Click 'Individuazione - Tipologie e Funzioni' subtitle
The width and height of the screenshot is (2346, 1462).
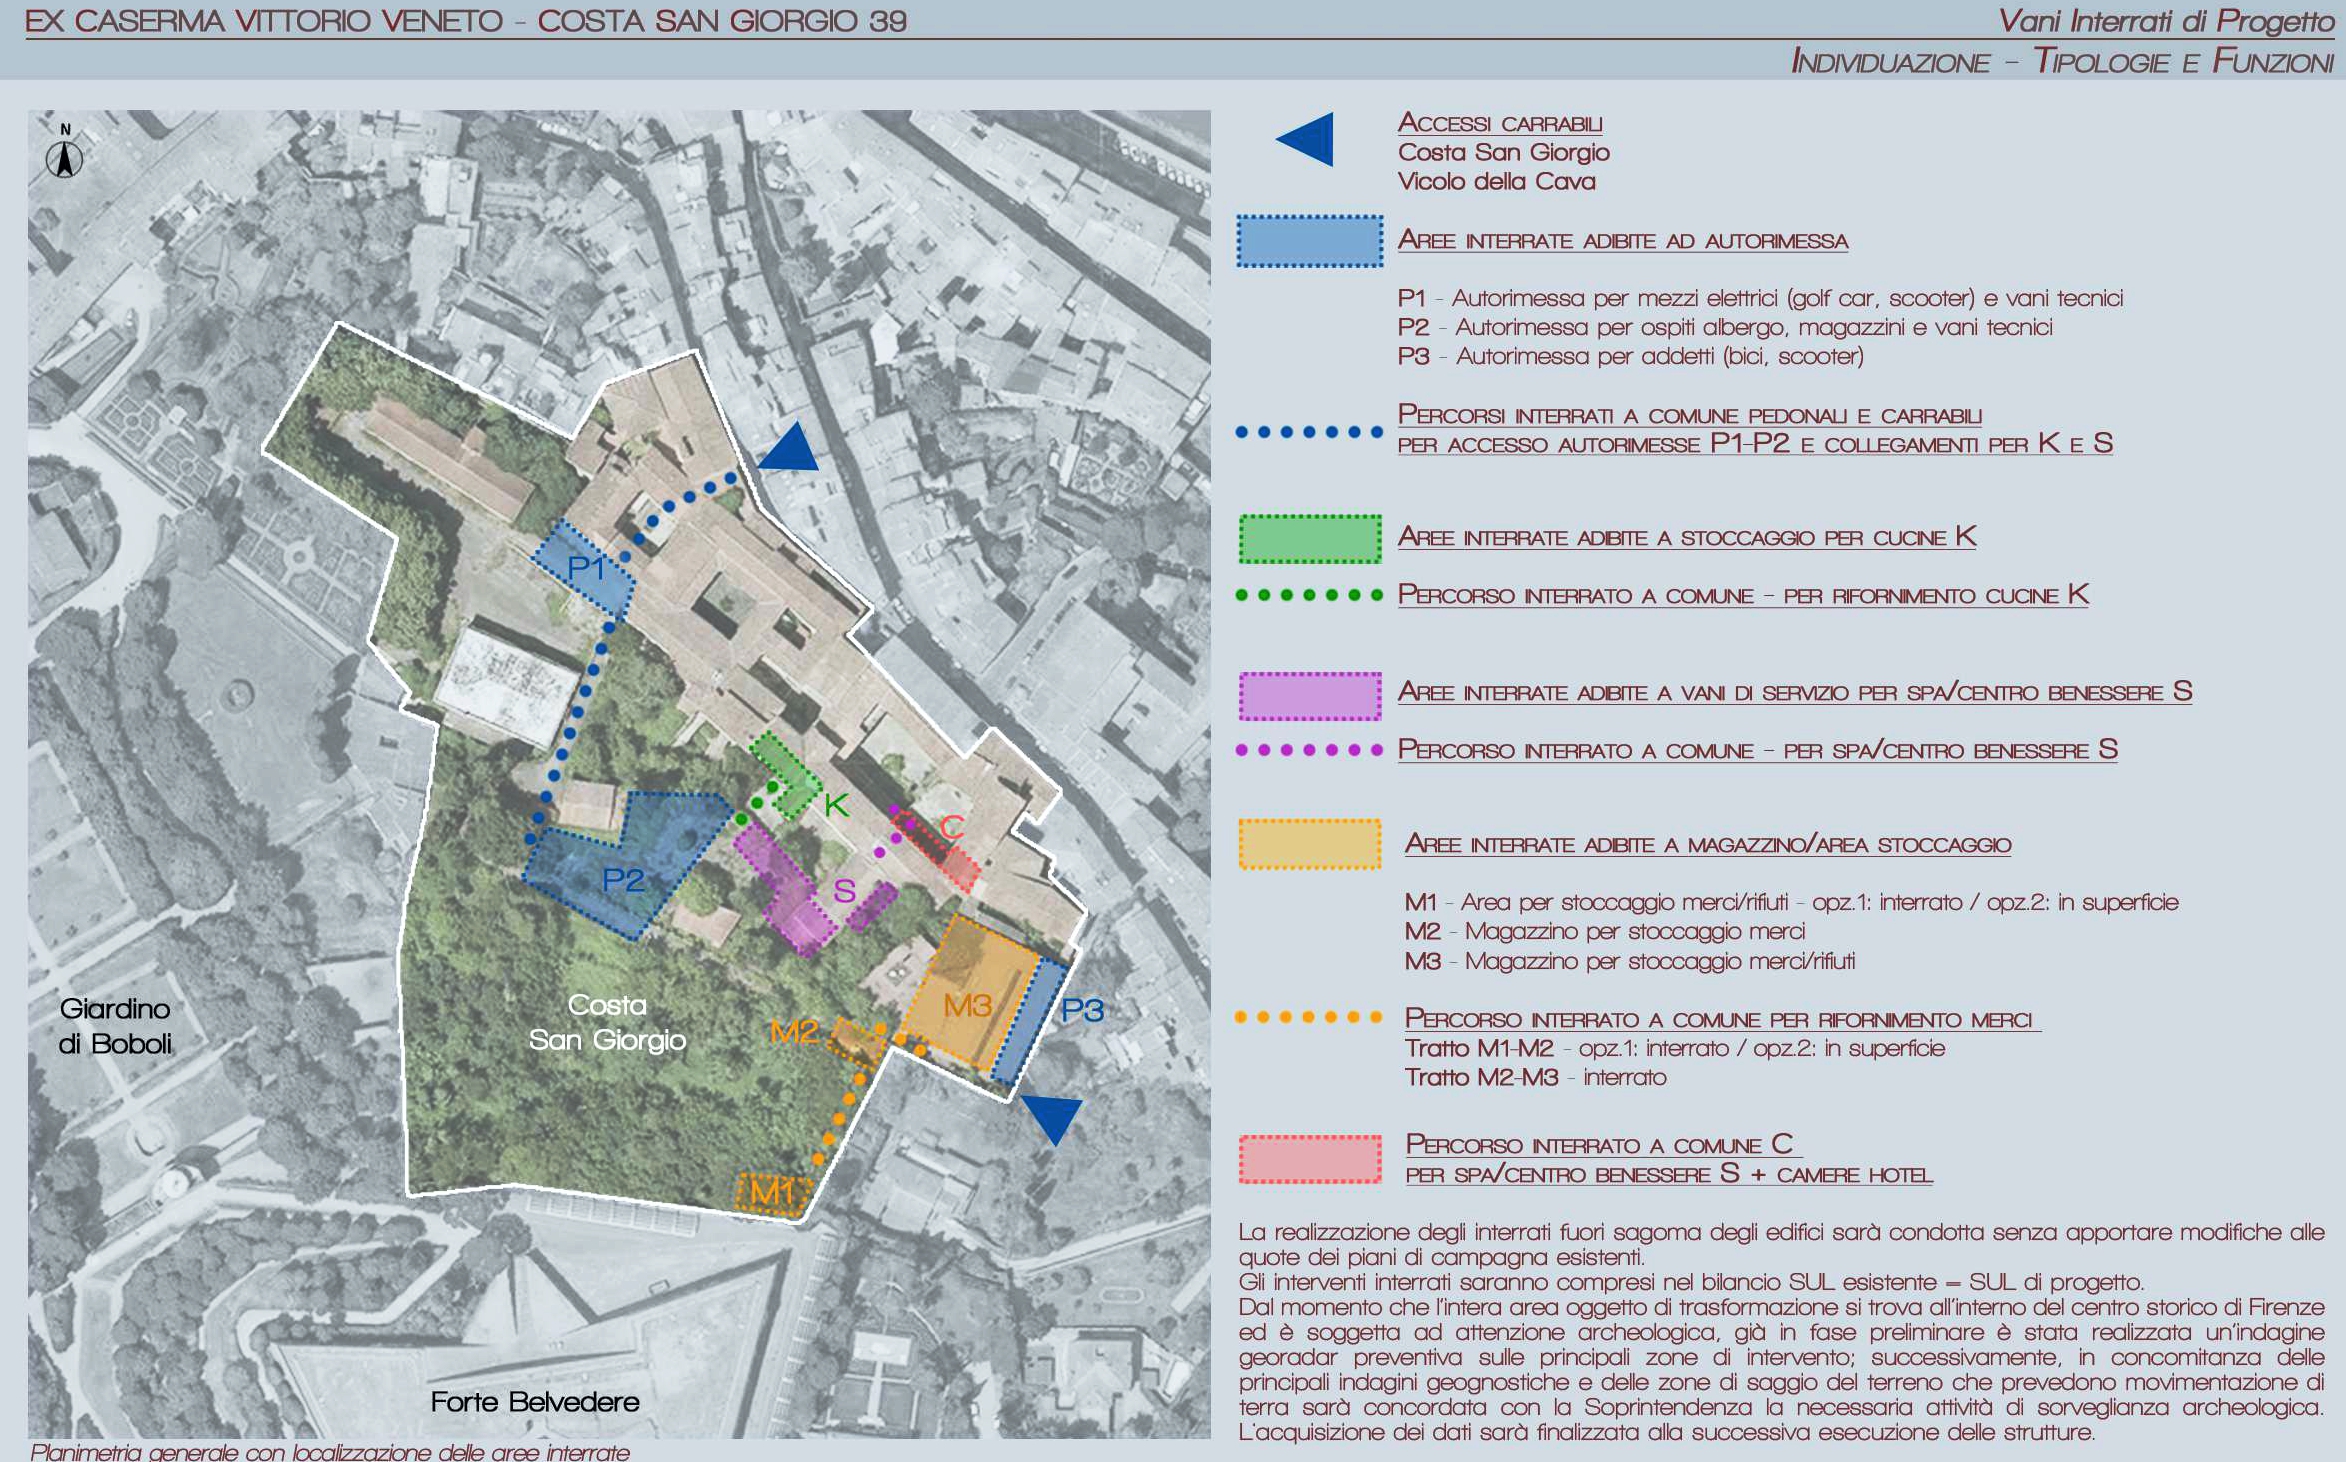point(2063,61)
